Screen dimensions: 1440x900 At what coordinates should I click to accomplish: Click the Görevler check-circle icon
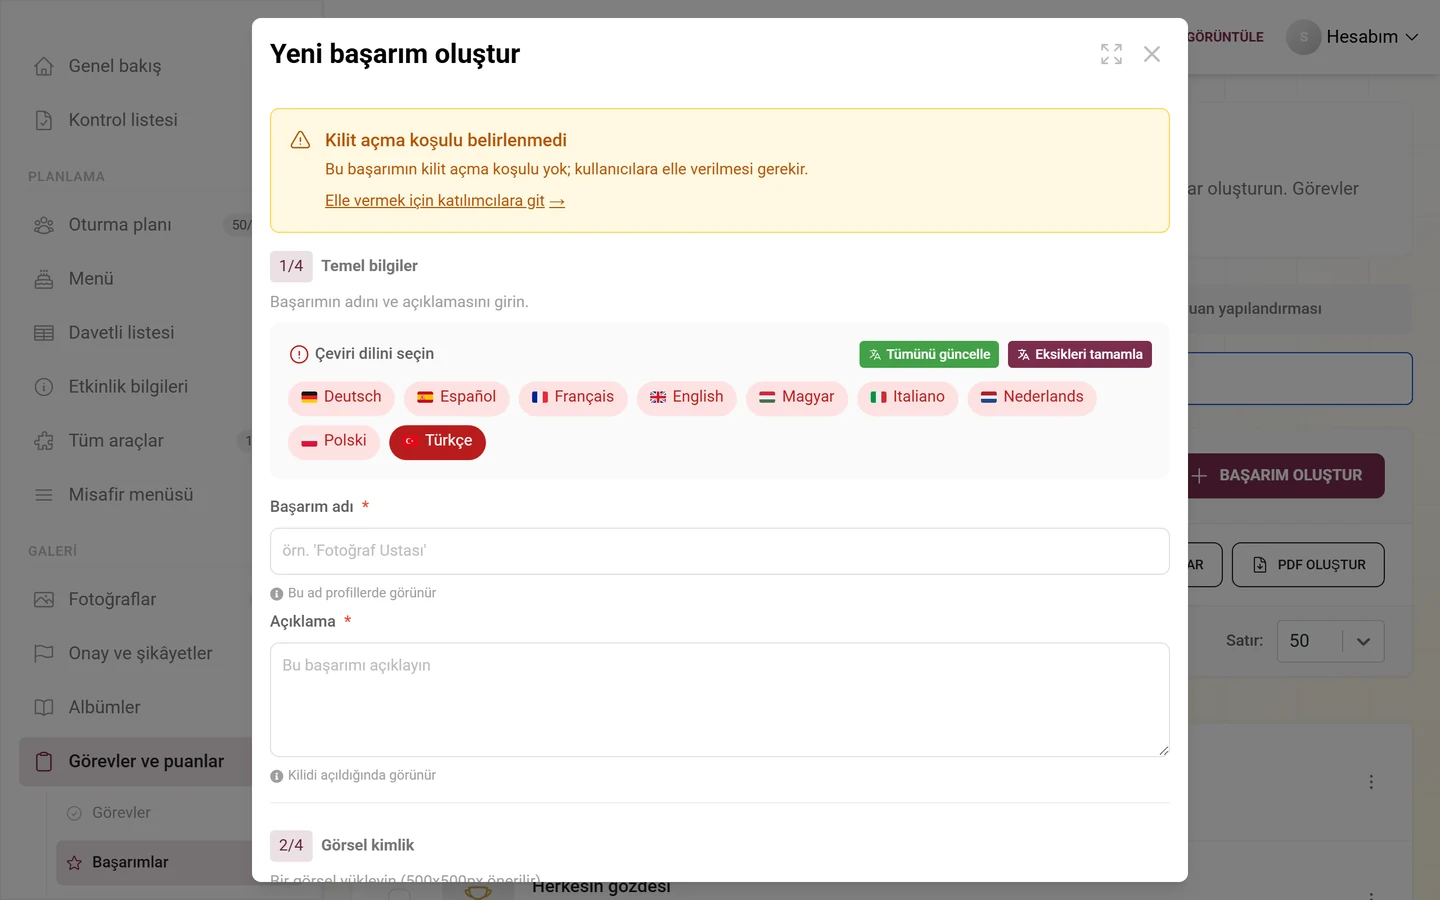coord(74,813)
